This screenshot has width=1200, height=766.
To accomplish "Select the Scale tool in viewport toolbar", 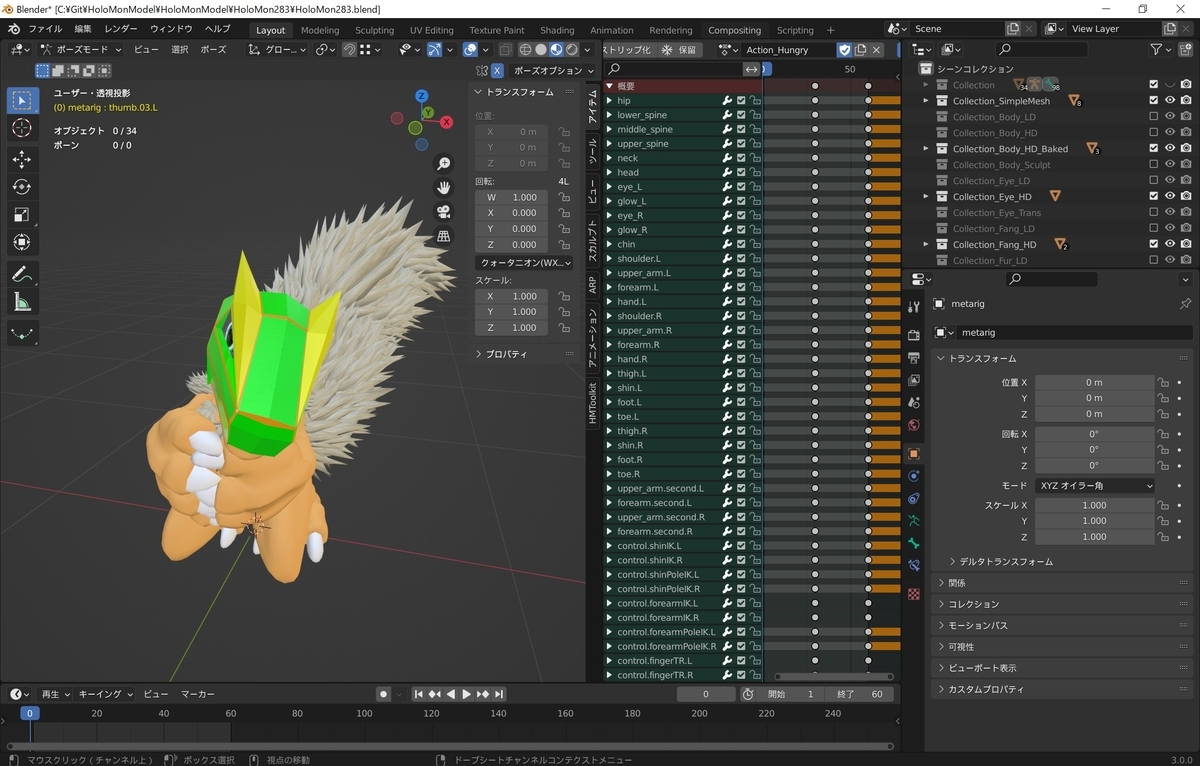I will (x=23, y=215).
